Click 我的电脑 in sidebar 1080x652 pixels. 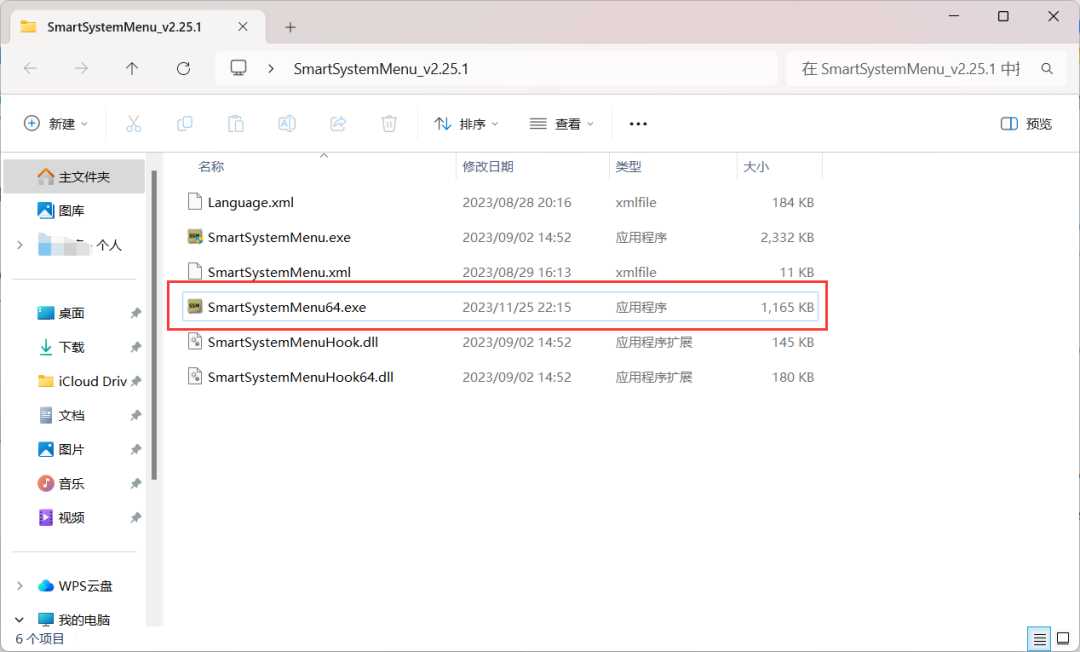click(x=84, y=620)
